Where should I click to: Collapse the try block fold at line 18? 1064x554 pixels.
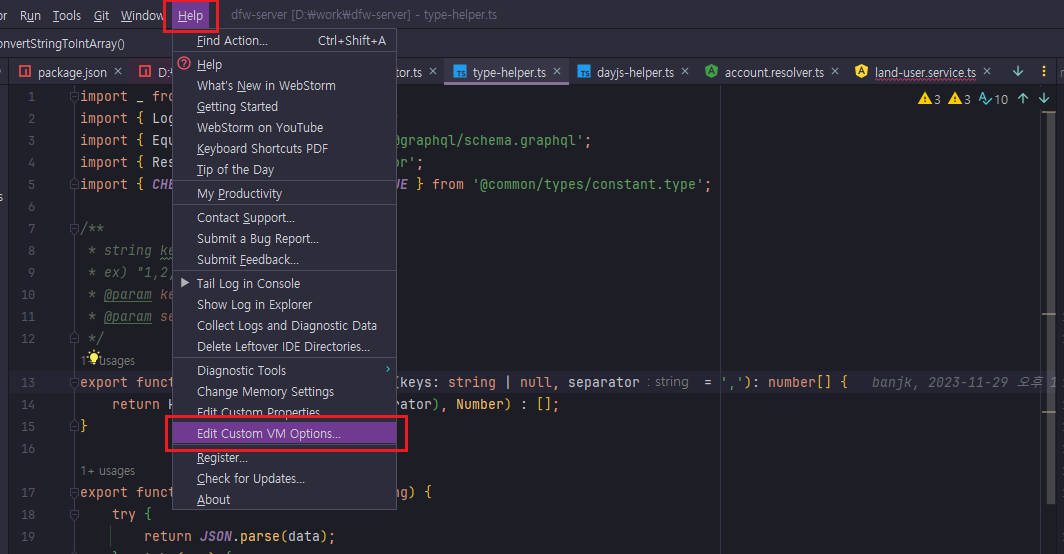coord(74,515)
